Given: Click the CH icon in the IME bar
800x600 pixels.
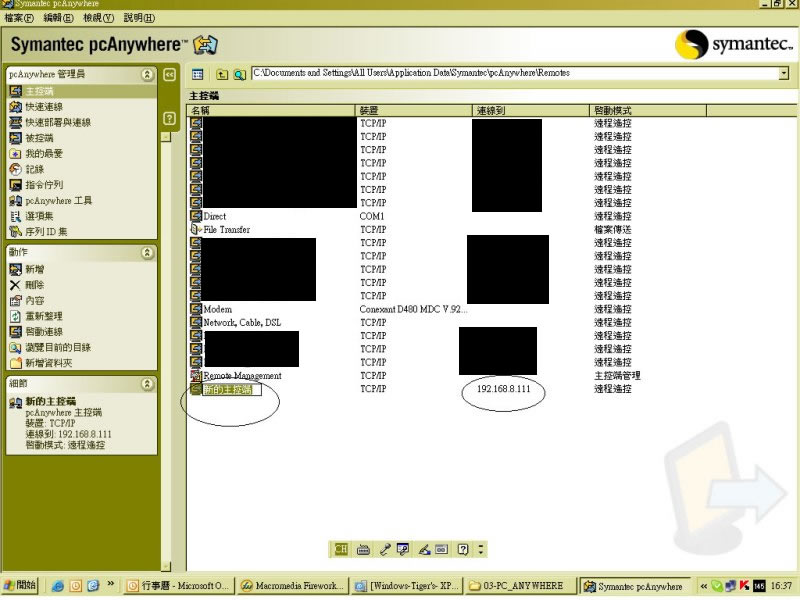Looking at the screenshot, I should (x=341, y=549).
